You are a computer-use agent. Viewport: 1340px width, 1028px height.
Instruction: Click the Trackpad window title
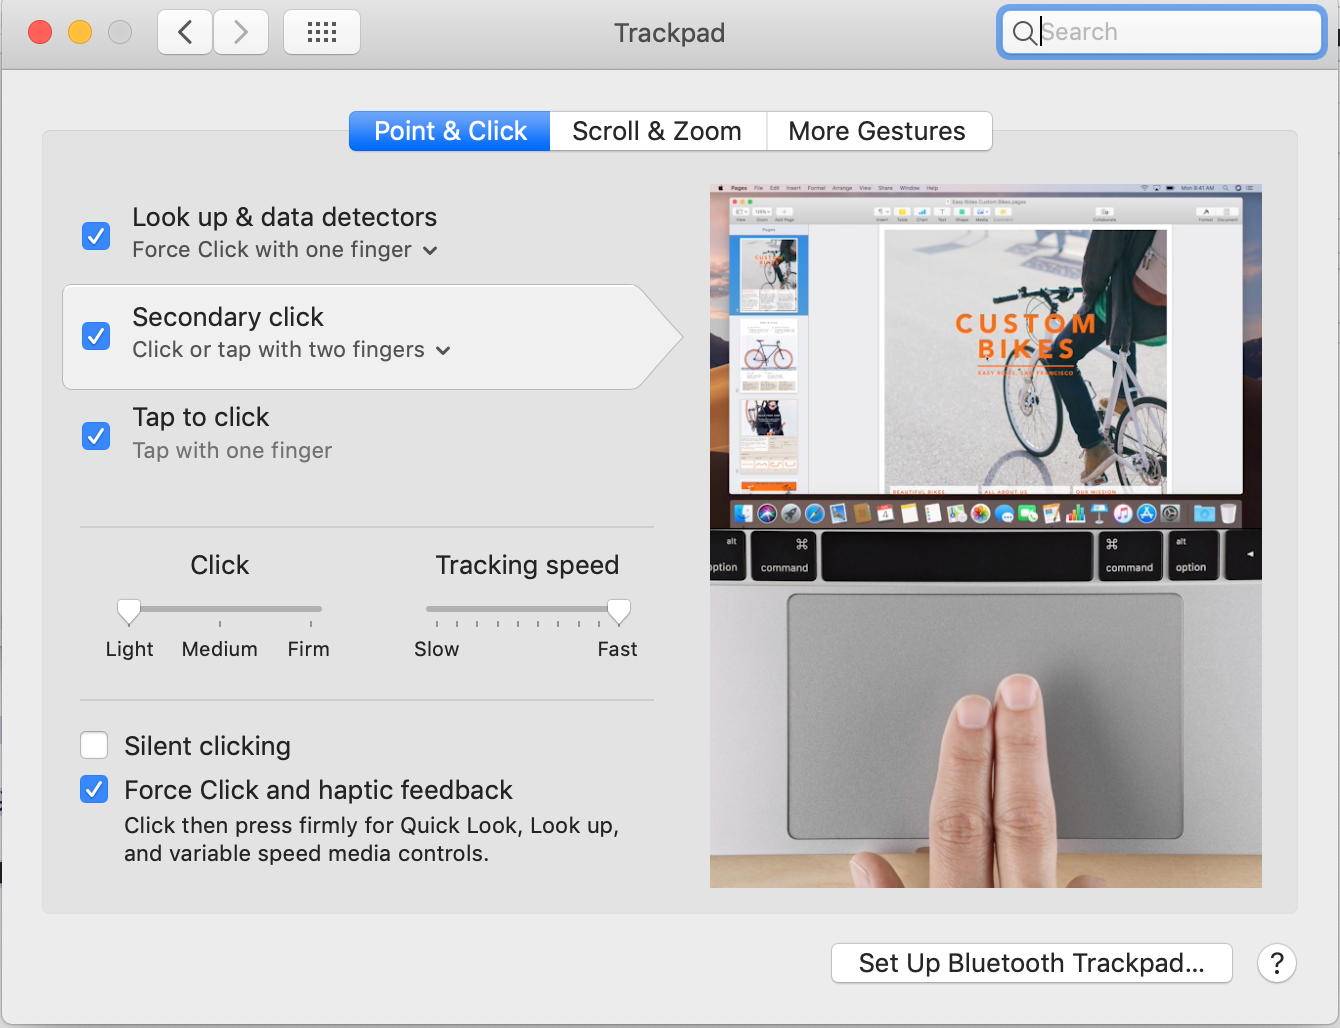(x=669, y=33)
